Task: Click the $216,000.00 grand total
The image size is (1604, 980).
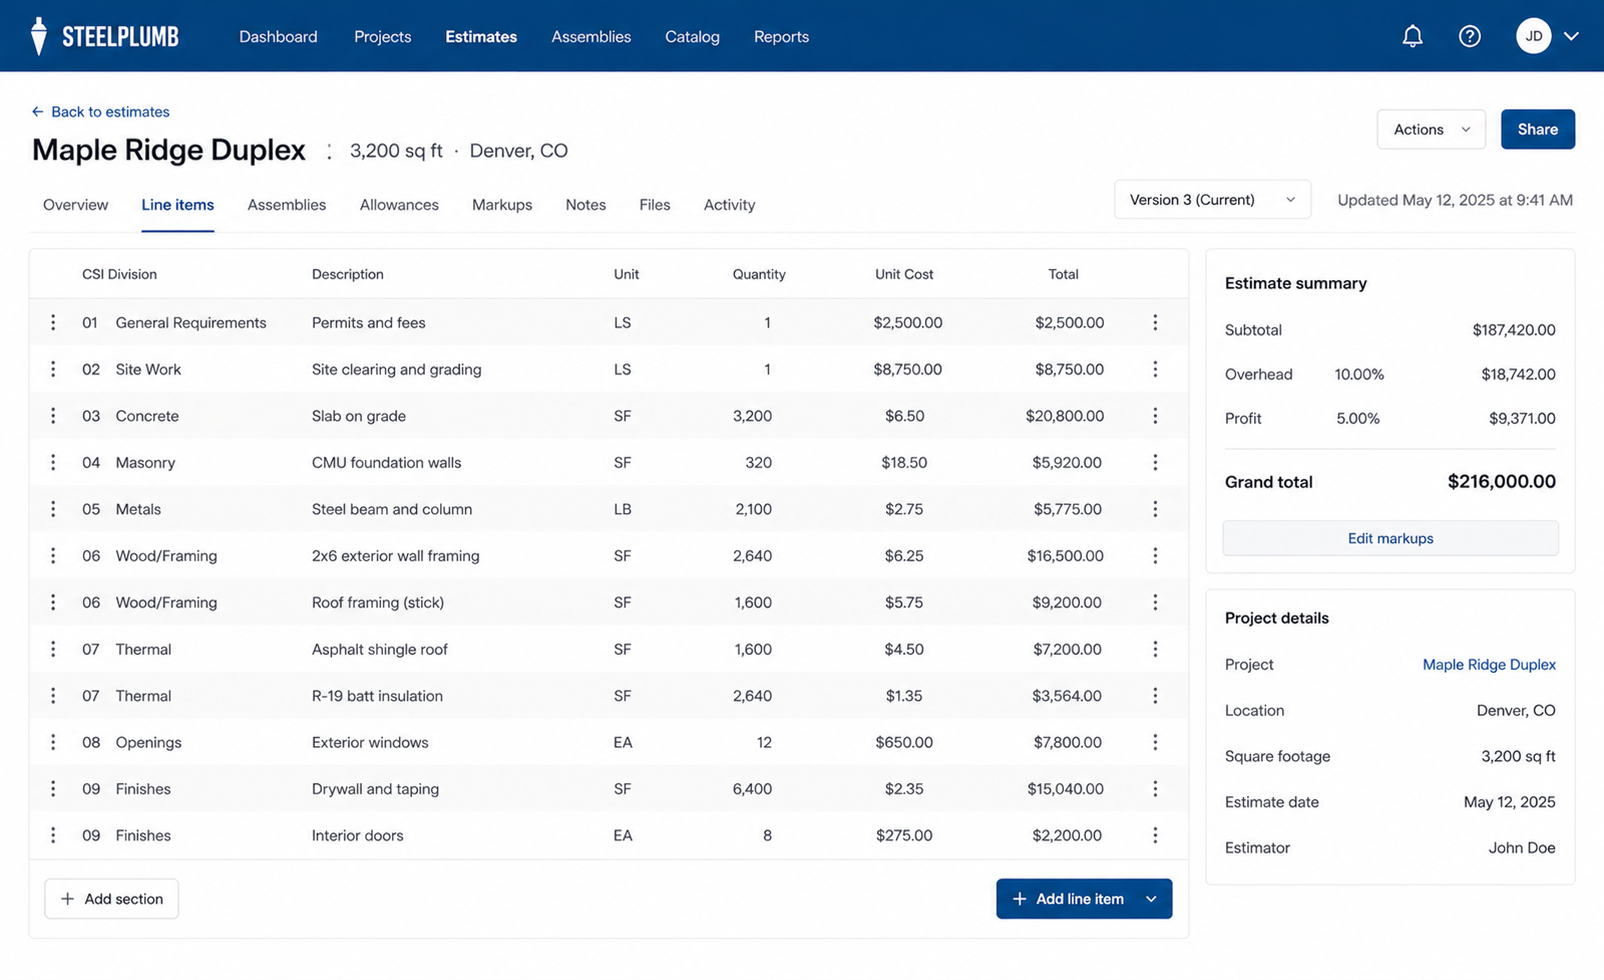Action: point(1501,482)
